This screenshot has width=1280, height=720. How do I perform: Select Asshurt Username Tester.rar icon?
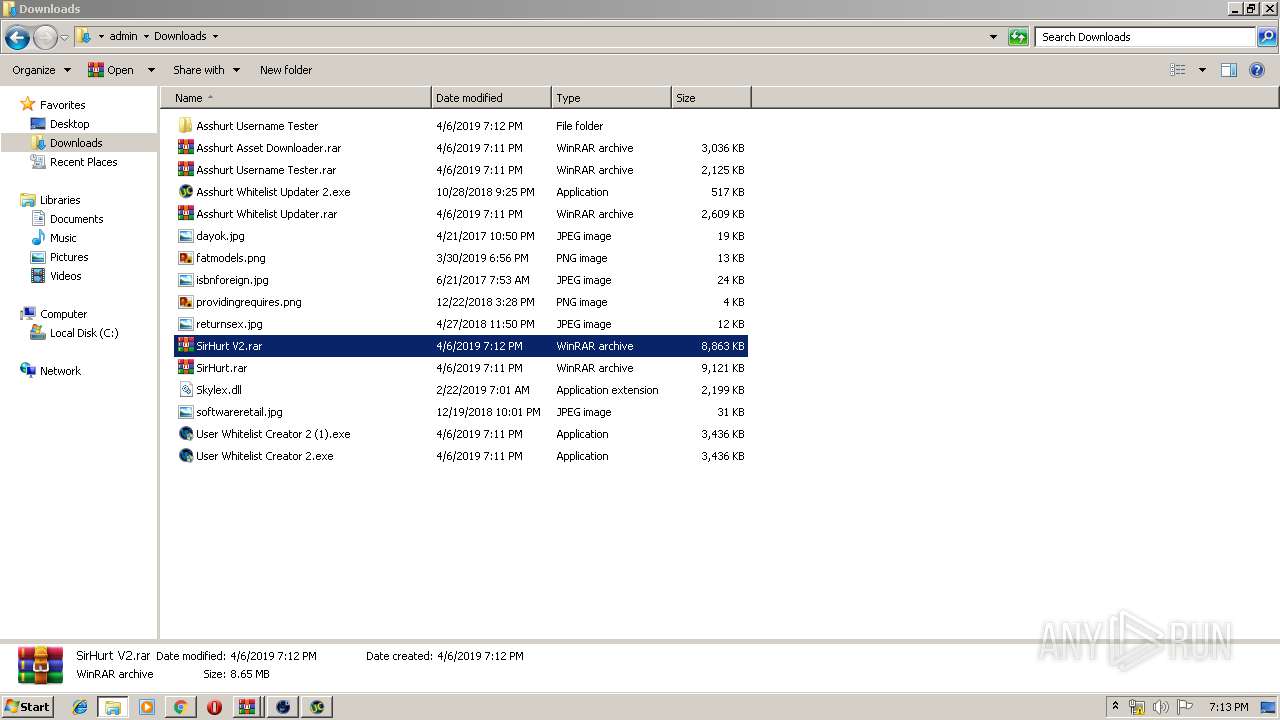point(185,170)
